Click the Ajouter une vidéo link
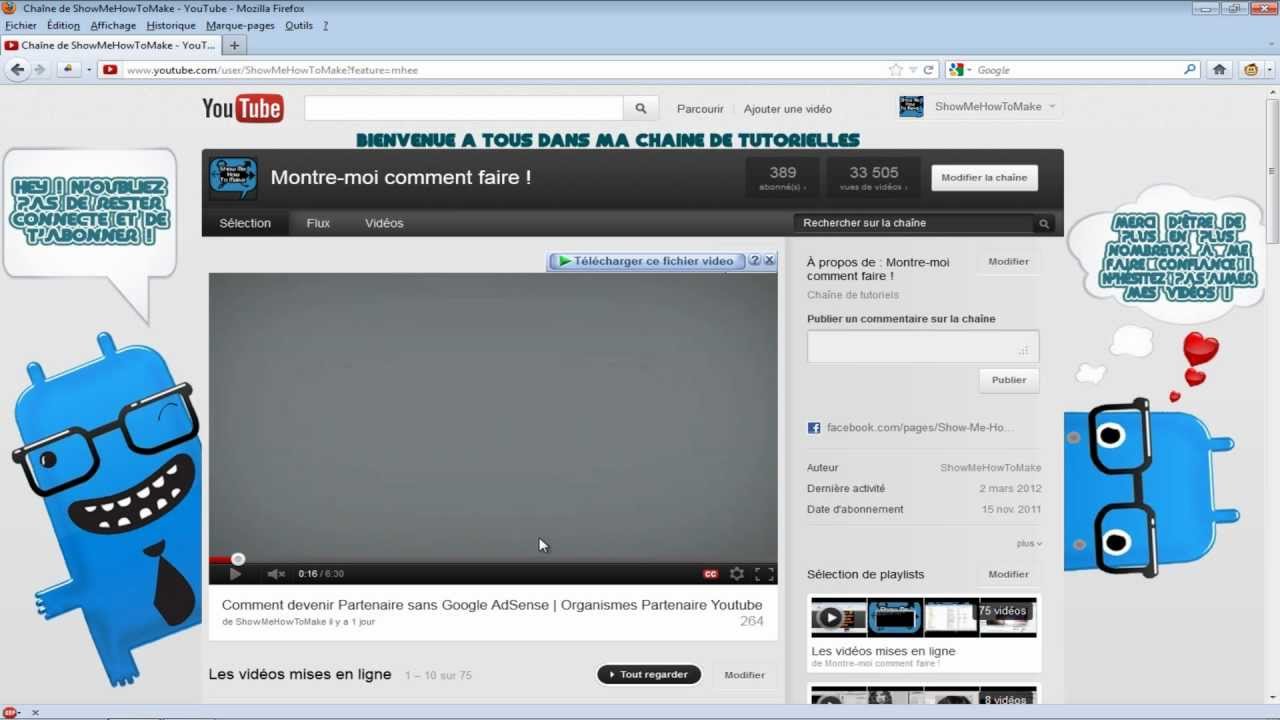1280x720 pixels. tap(788, 109)
